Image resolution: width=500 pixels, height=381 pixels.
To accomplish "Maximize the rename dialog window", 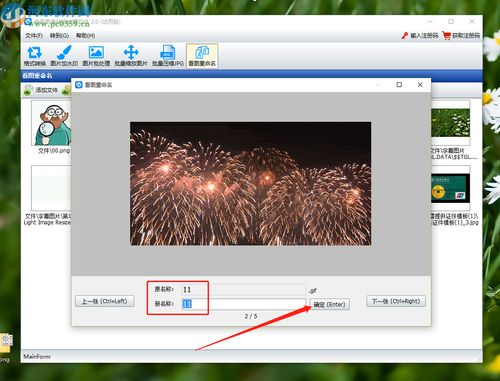I will point(399,85).
